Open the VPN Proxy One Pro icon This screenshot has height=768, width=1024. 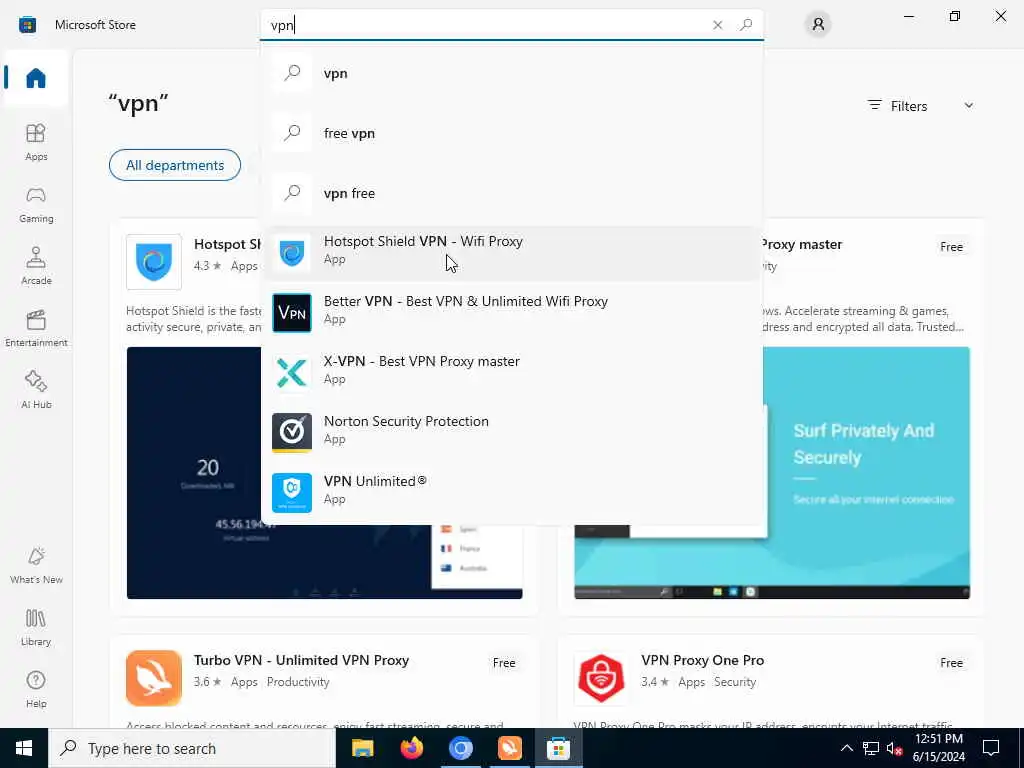[x=601, y=678]
